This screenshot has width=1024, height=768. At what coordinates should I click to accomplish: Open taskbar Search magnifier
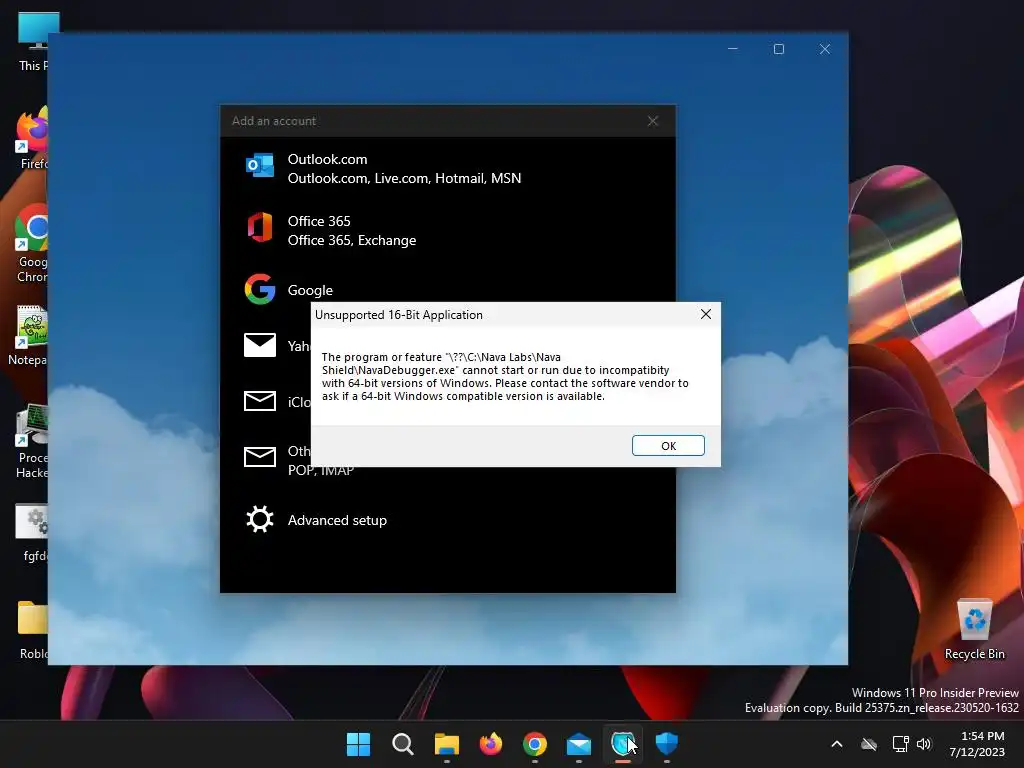[402, 744]
